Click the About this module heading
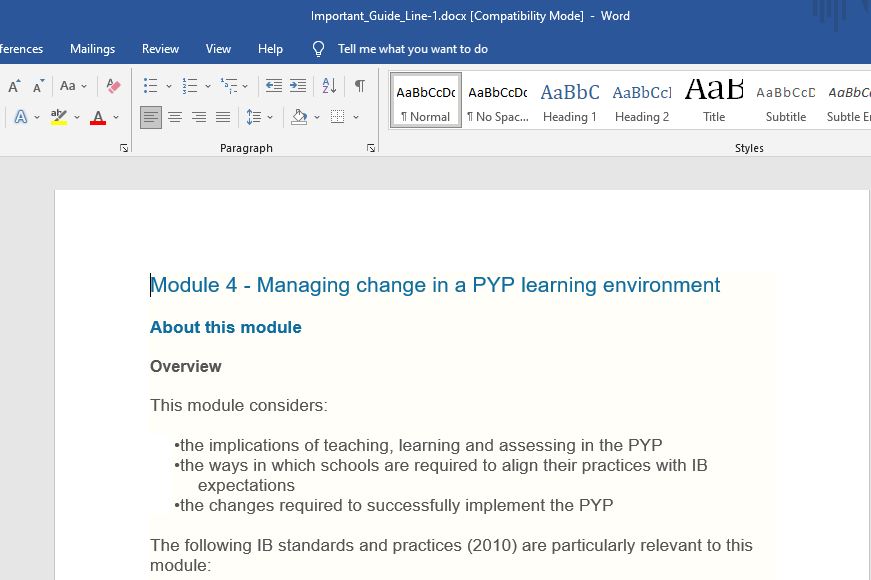 click(226, 327)
